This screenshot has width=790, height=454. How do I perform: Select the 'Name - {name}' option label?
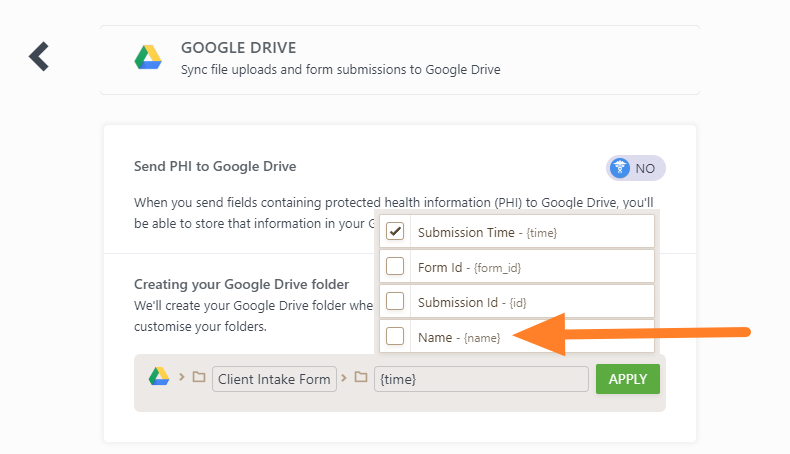(x=459, y=337)
